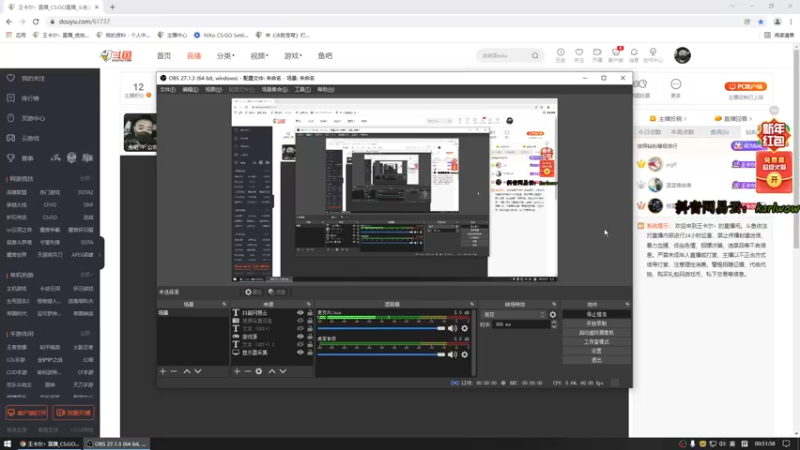The image size is (800, 450).
Task: Open 桌面音频 settings gear
Action: (x=465, y=355)
